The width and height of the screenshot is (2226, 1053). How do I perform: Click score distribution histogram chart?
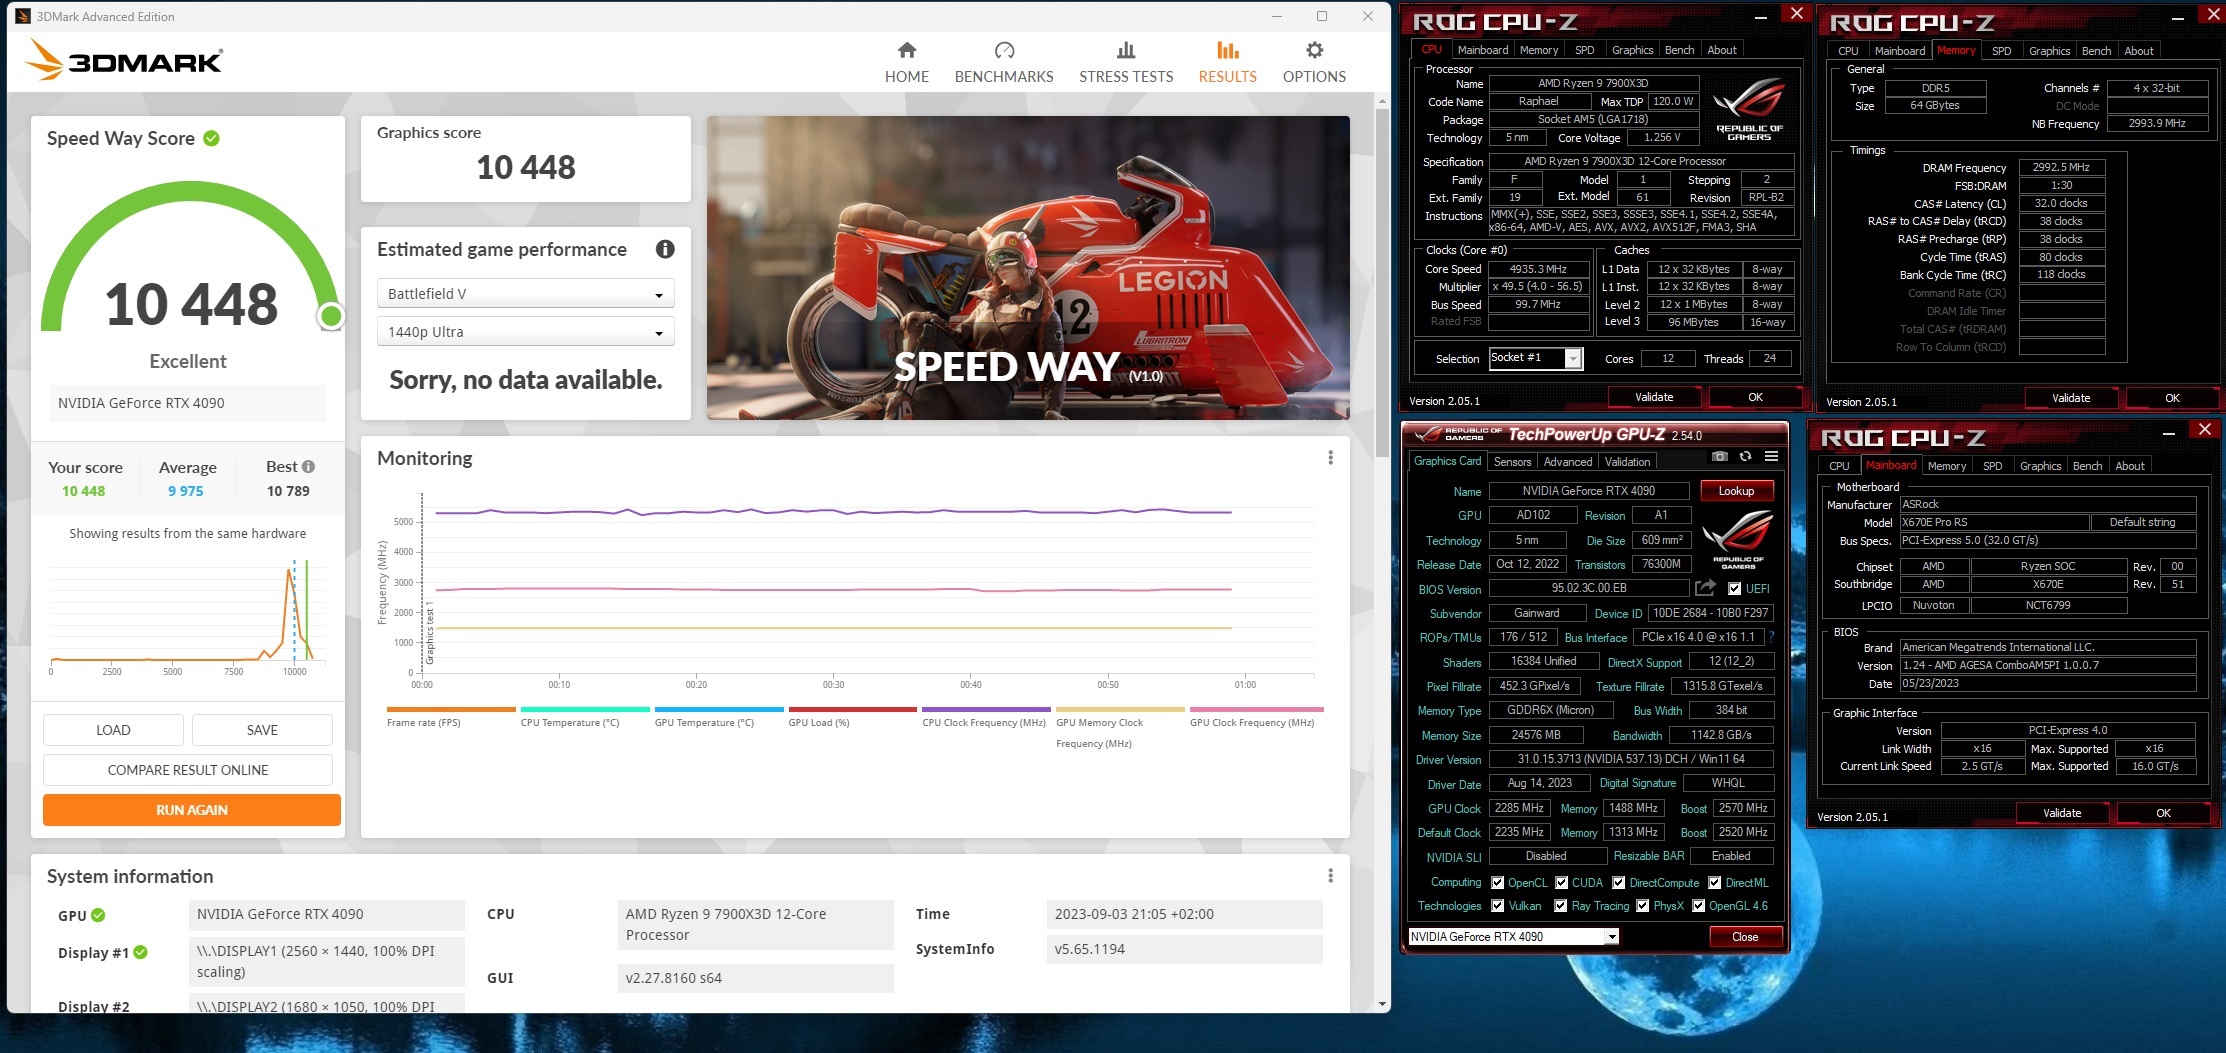click(187, 615)
